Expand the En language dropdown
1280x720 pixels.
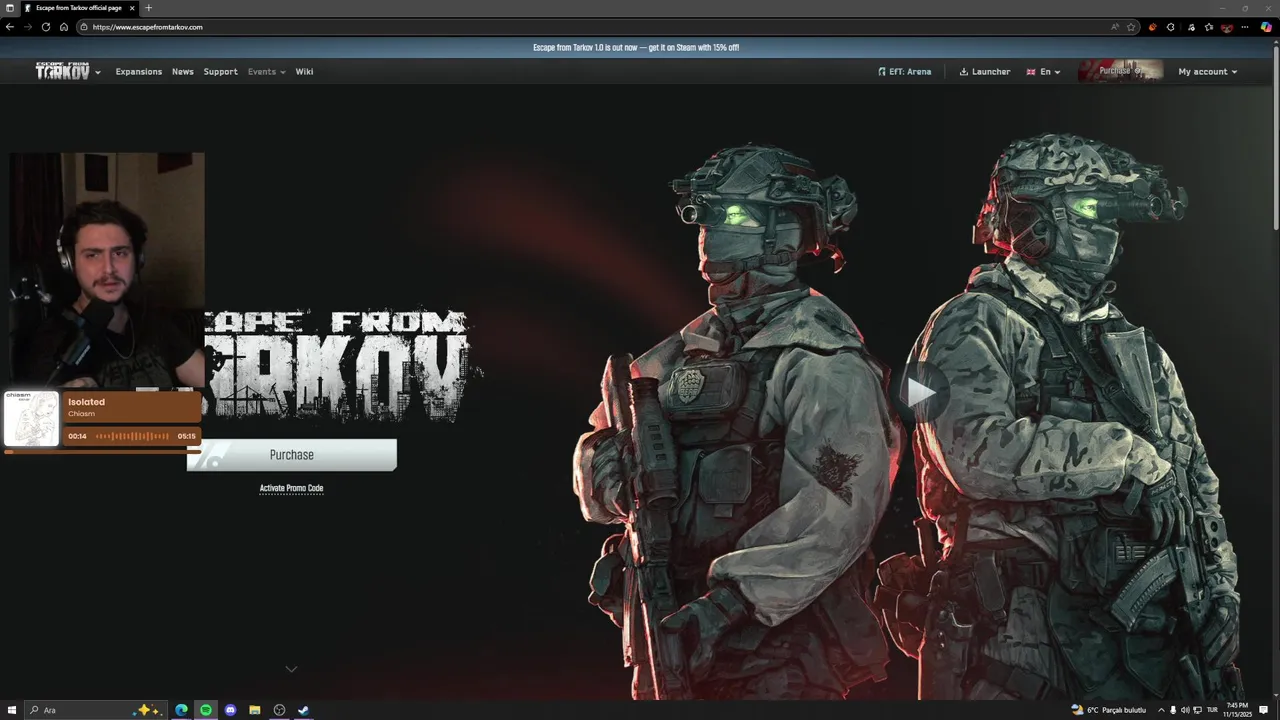coord(1043,72)
